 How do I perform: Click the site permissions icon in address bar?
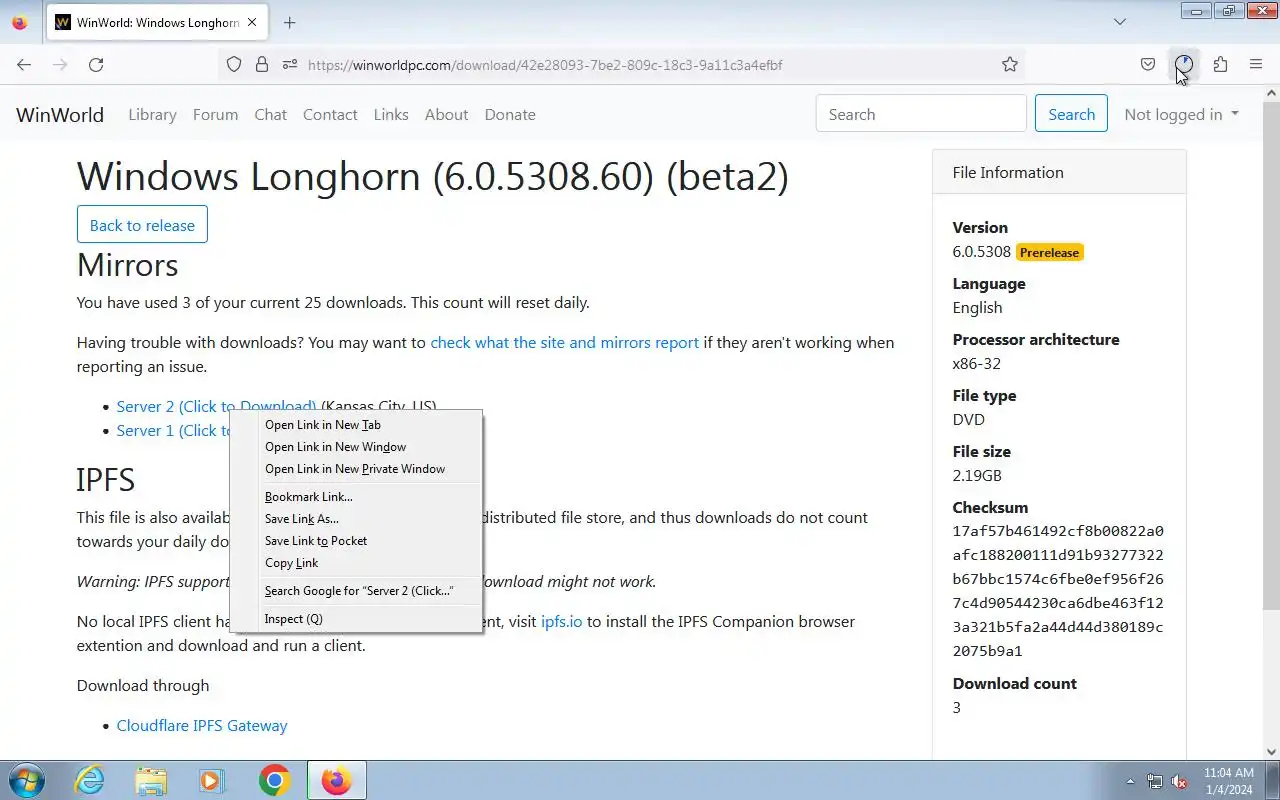[x=290, y=65]
